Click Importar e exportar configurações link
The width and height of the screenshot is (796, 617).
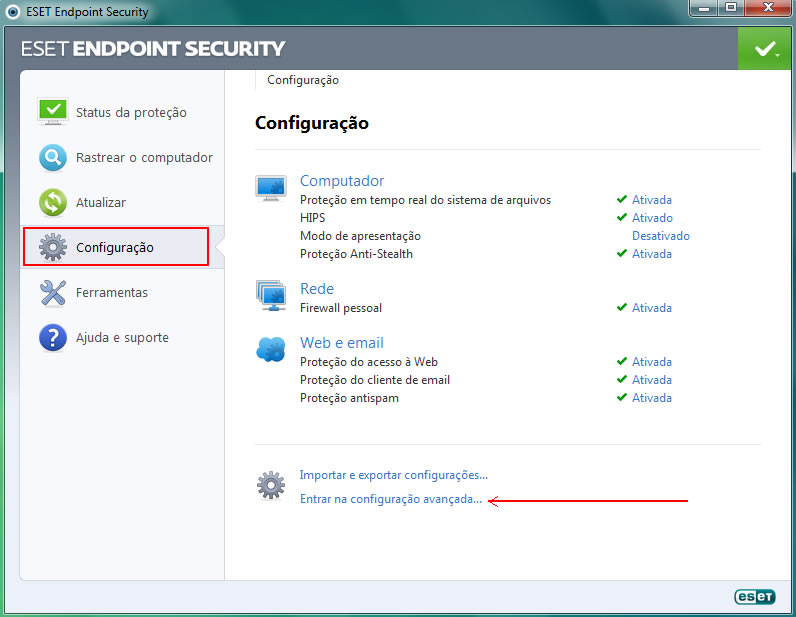[394, 475]
